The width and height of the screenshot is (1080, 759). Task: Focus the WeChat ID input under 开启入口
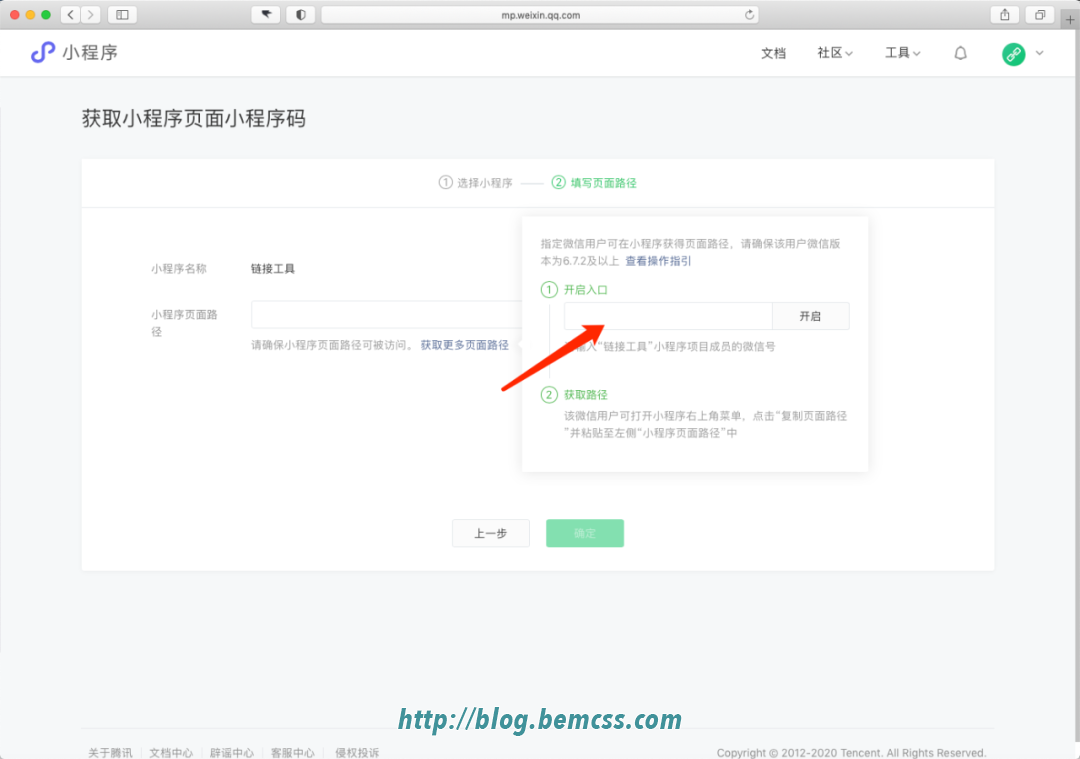point(668,316)
